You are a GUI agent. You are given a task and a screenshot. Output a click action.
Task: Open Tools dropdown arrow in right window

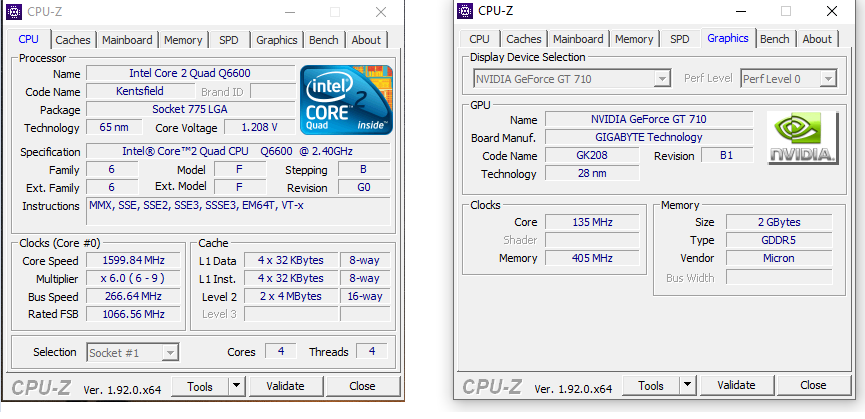[687, 385]
